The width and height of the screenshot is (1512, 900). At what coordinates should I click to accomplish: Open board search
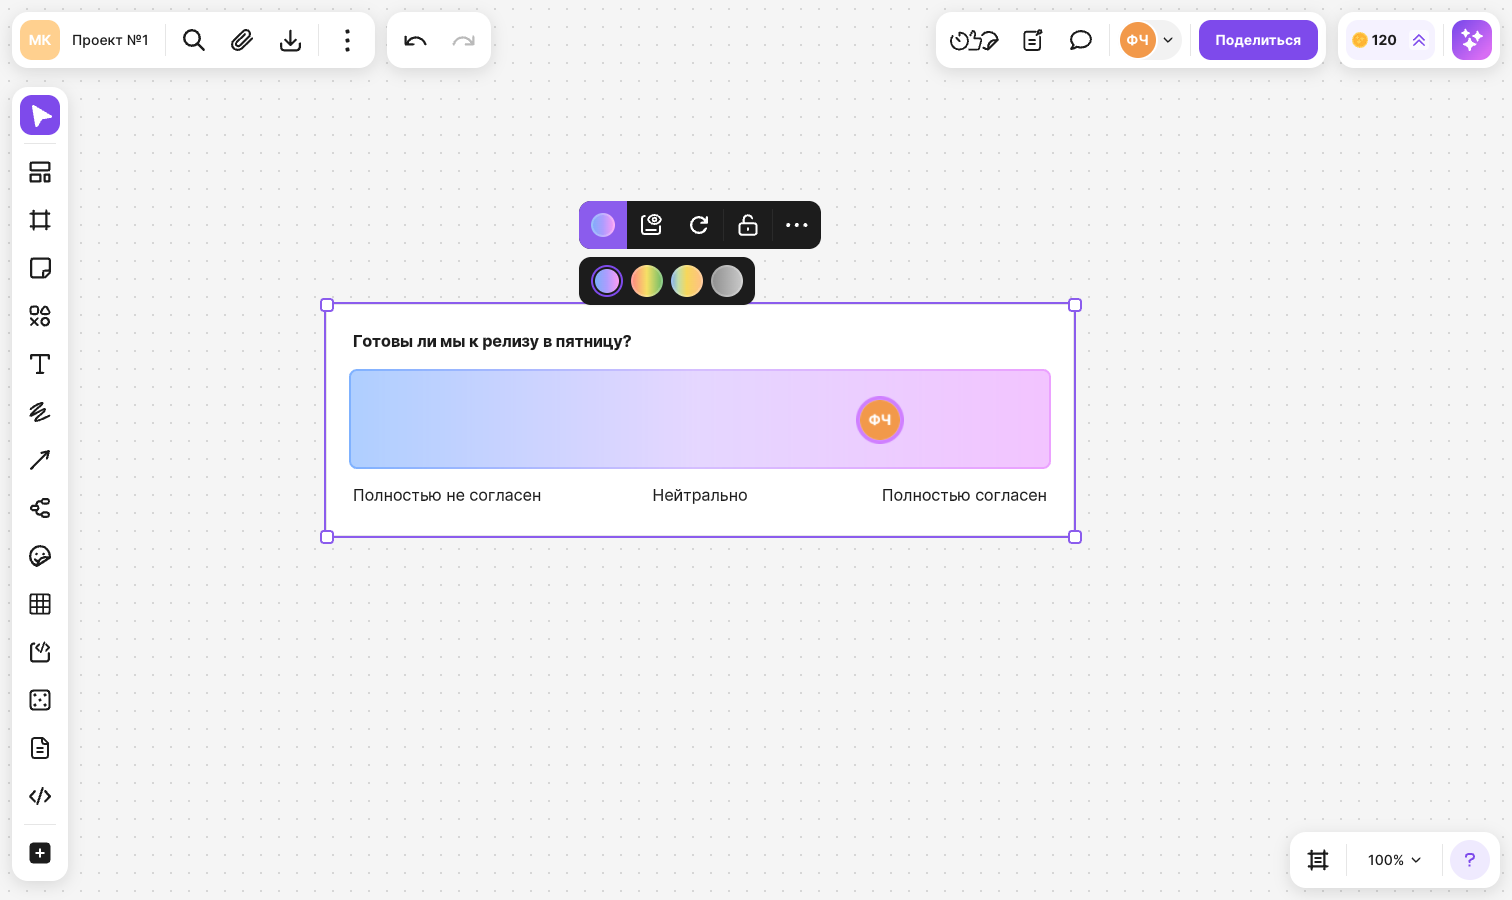click(x=194, y=40)
